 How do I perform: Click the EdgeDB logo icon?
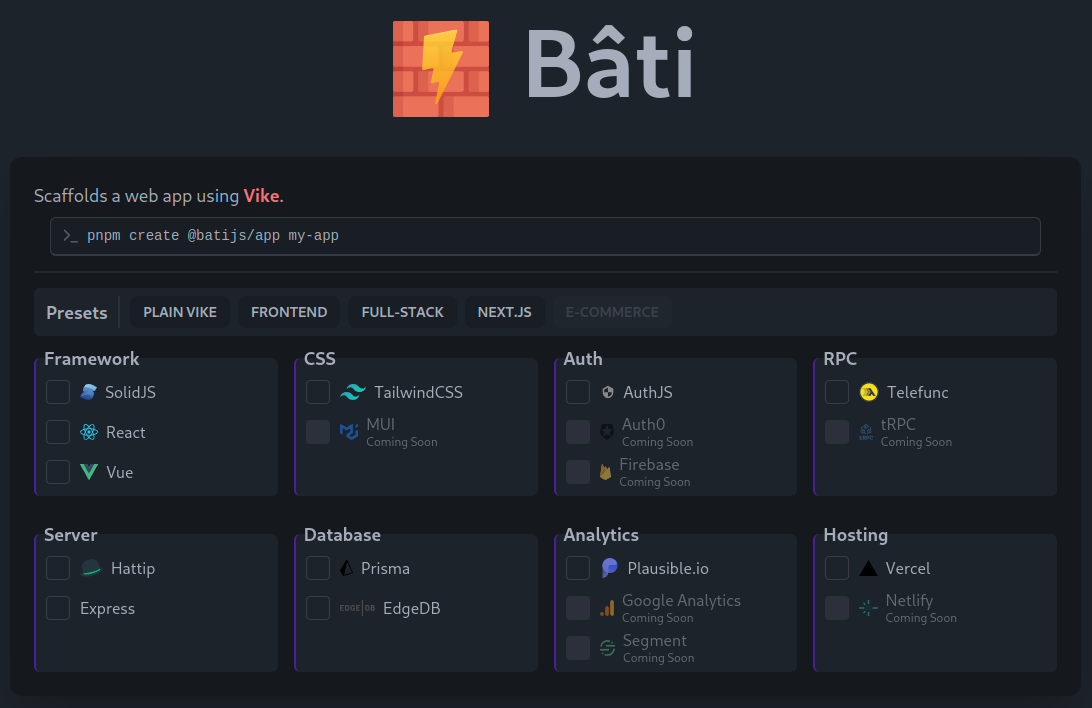point(357,608)
